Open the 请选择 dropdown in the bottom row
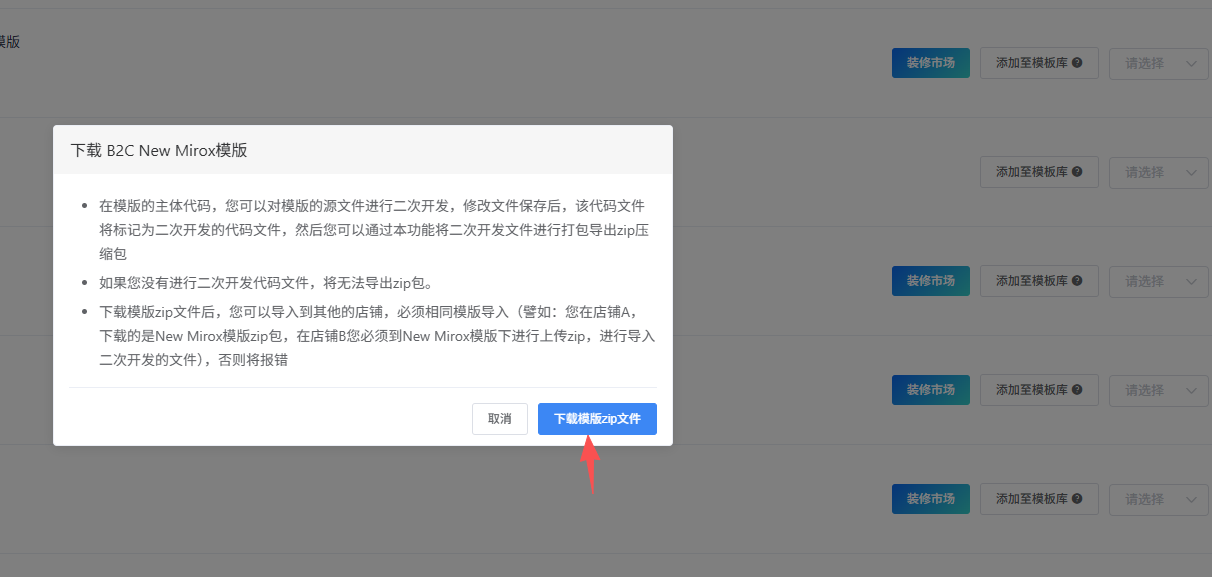This screenshot has width=1212, height=577. [1159, 499]
